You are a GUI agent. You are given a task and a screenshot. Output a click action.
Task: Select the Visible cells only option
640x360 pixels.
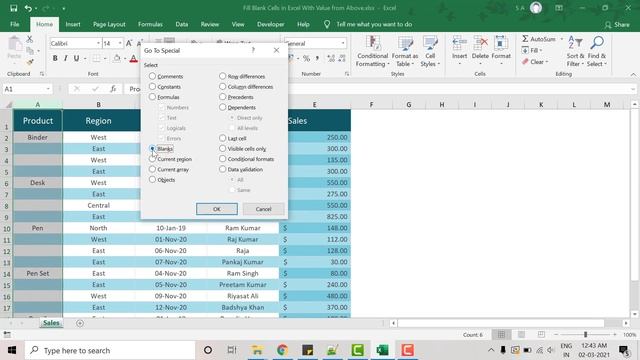tap(222, 149)
